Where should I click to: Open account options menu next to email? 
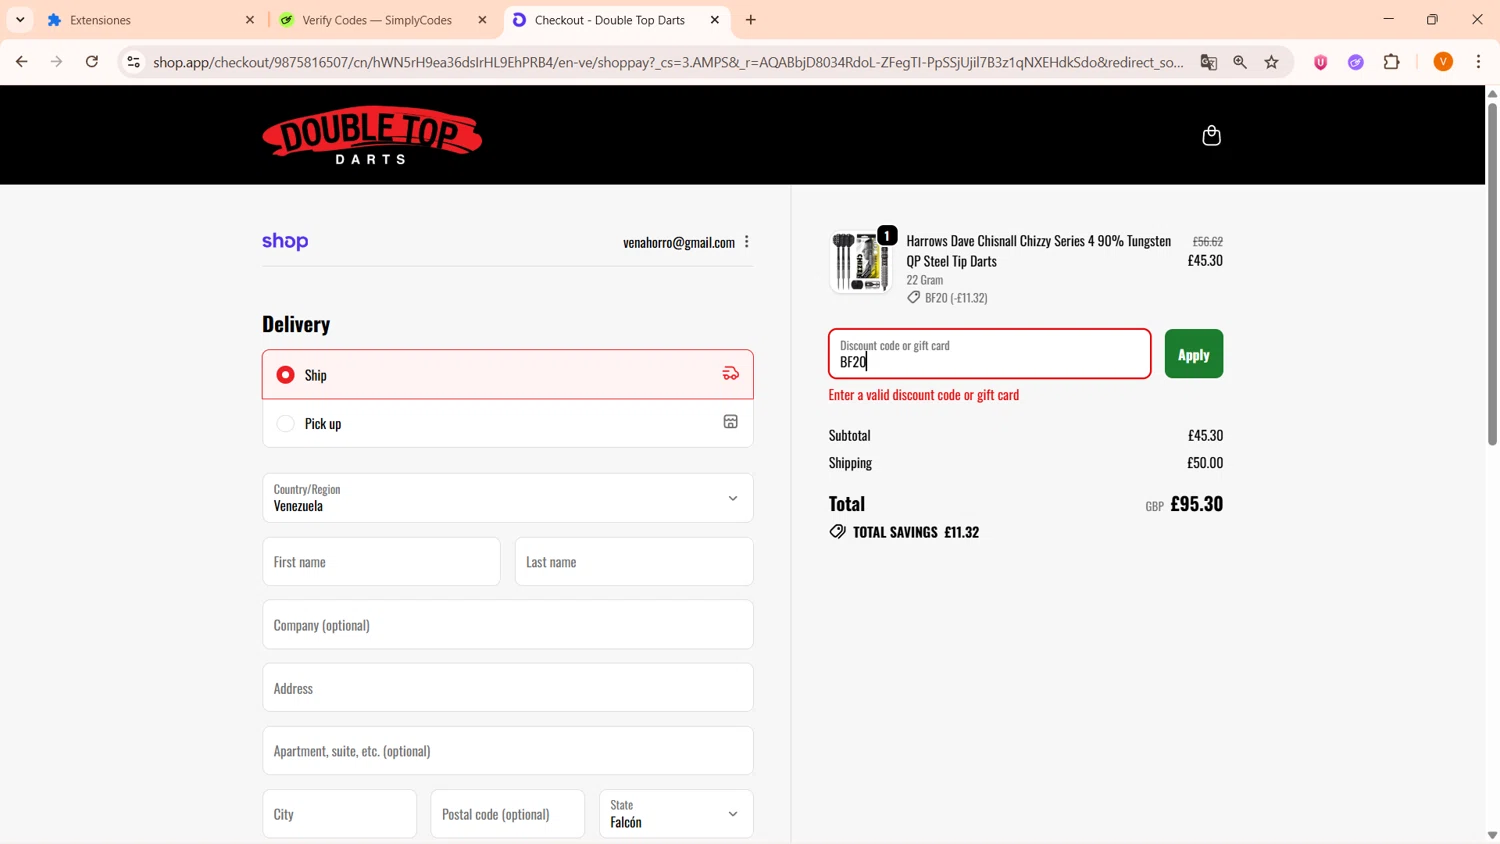[747, 242]
